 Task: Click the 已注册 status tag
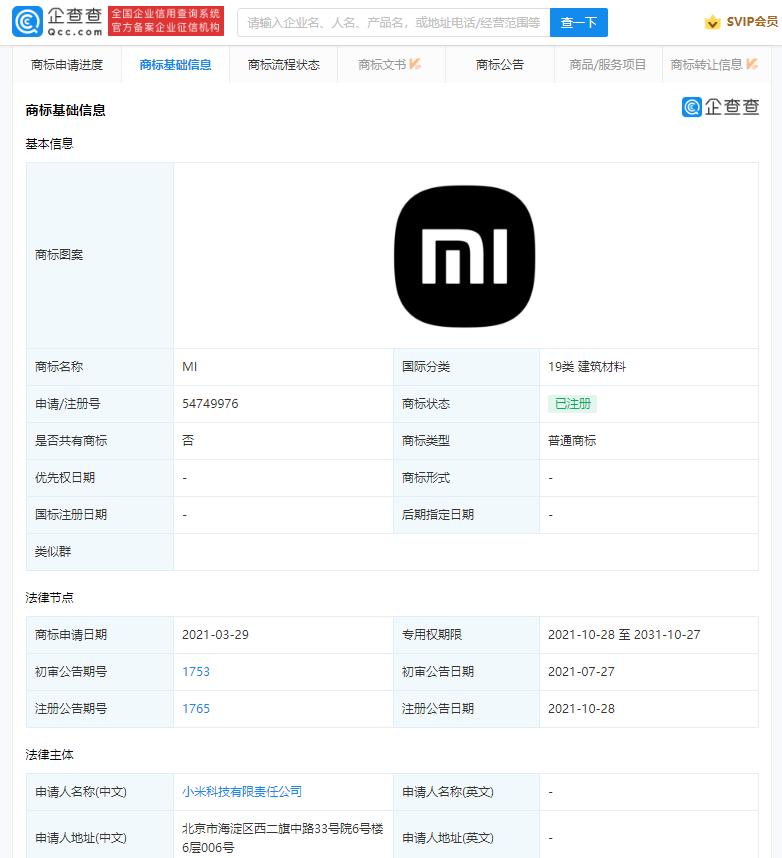(572, 404)
